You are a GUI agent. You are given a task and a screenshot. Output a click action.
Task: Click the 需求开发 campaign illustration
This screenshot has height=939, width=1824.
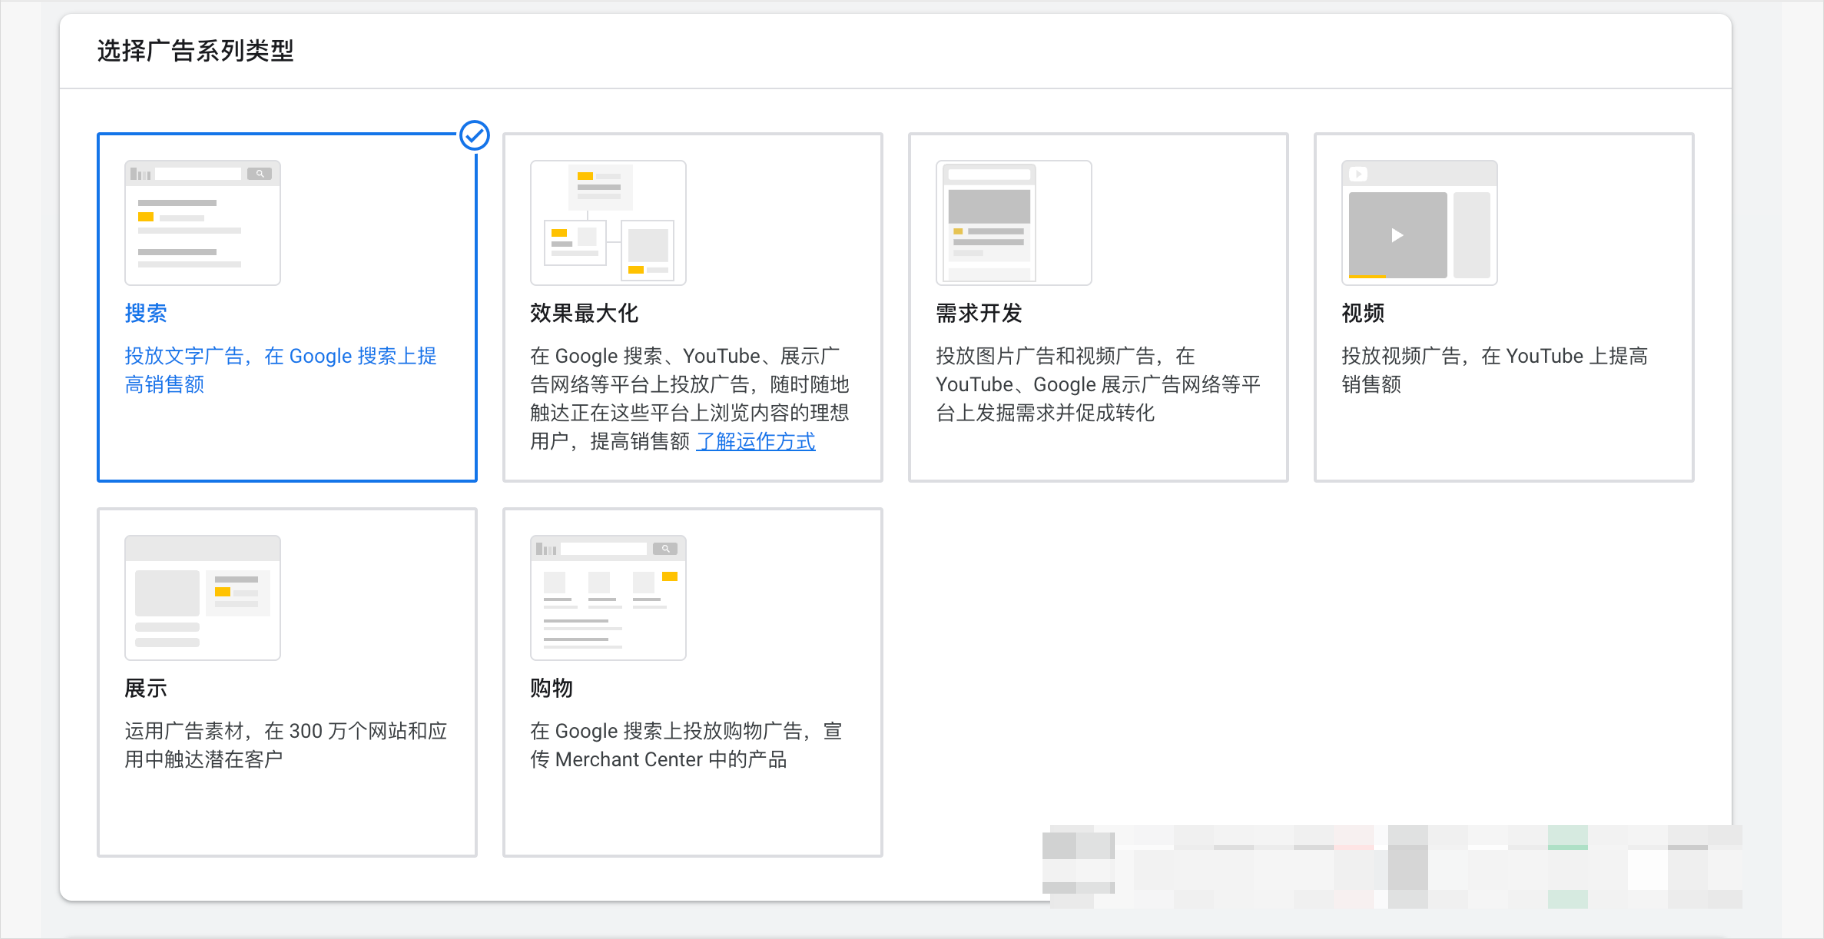(1014, 223)
